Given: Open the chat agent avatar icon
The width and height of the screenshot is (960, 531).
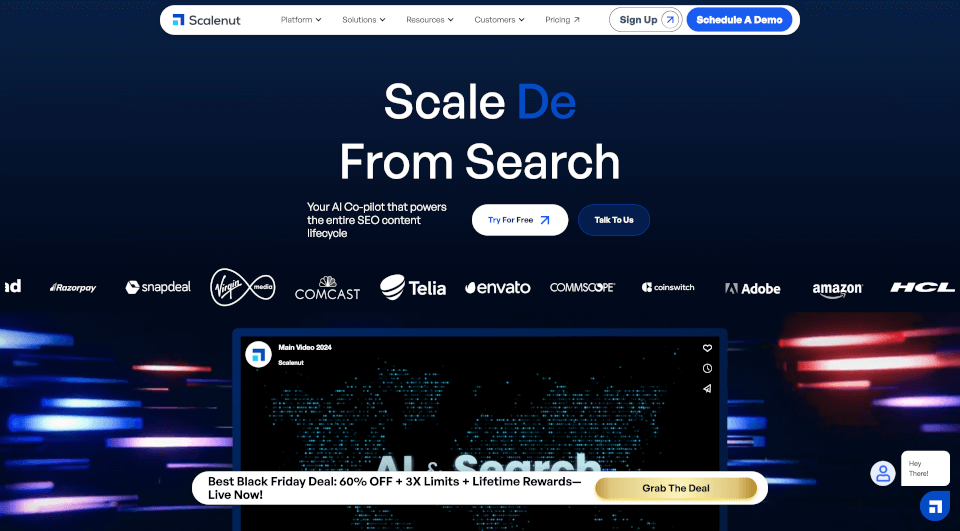Looking at the screenshot, I should pyautogui.click(x=883, y=473).
